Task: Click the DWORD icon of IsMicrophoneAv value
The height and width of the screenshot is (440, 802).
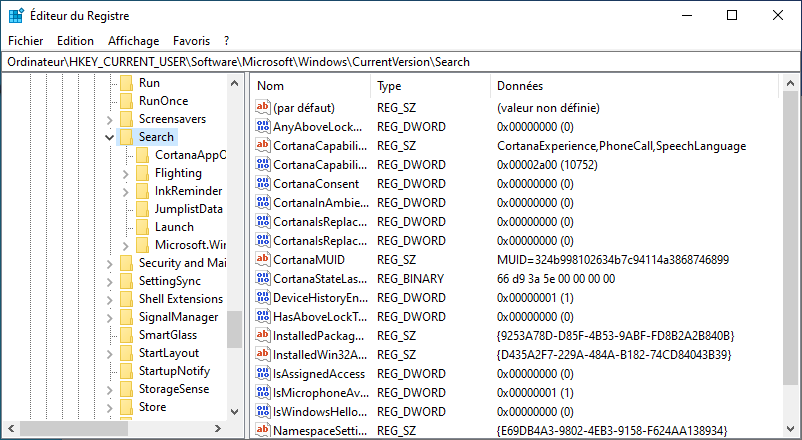Action: [263, 392]
